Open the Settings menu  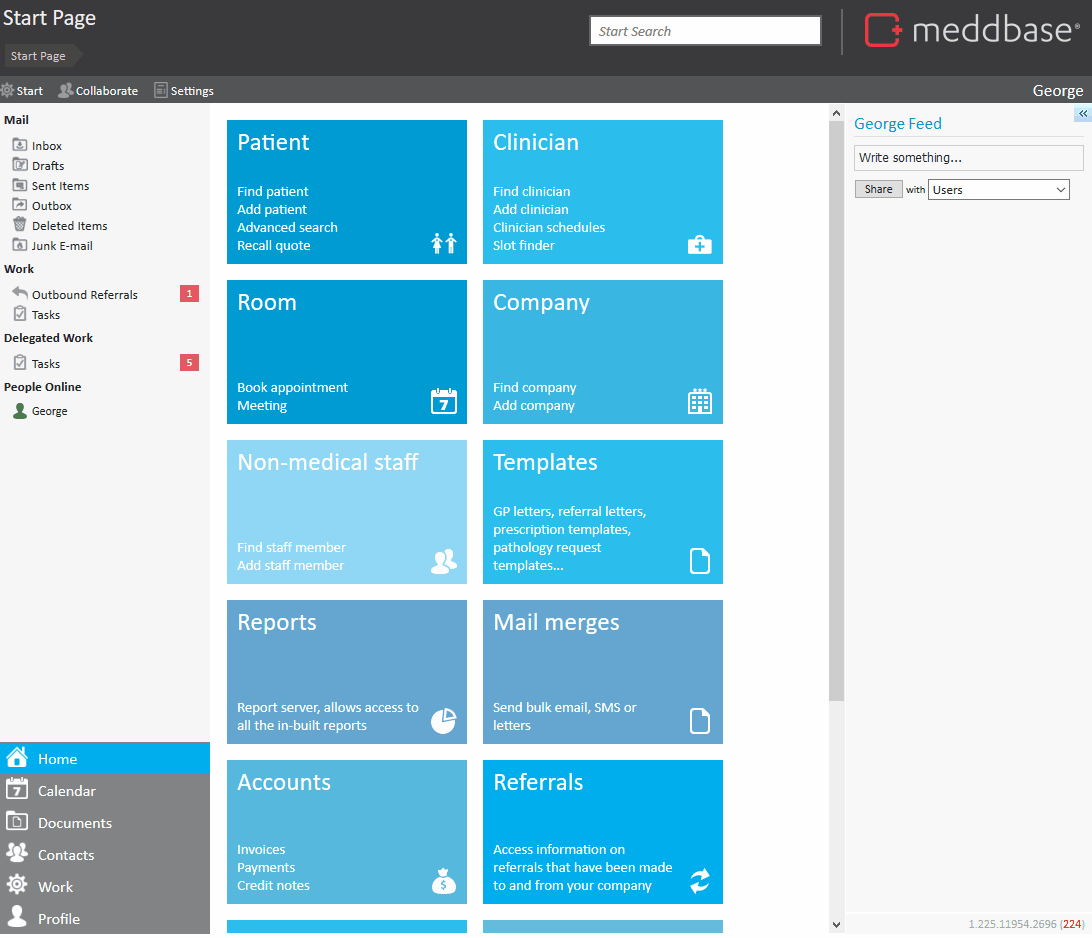coord(184,91)
